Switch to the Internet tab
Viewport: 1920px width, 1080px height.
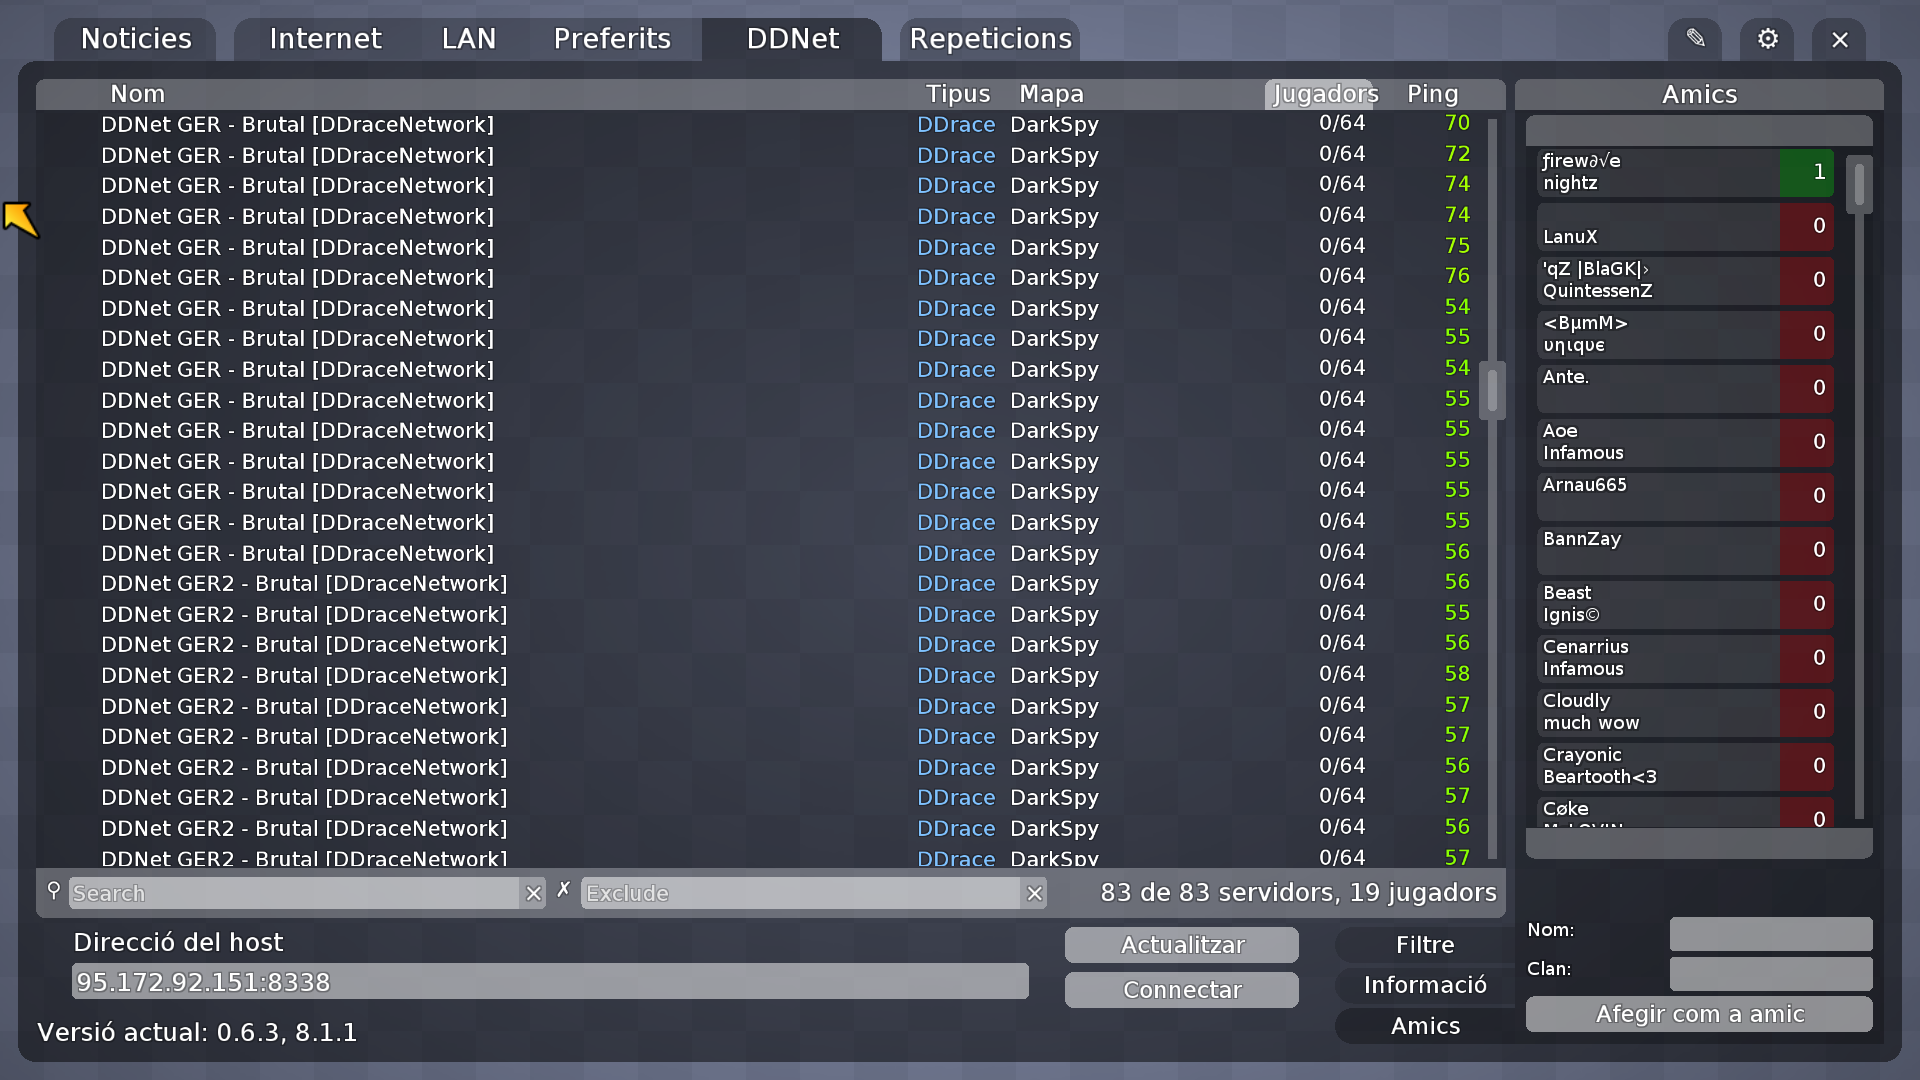coord(324,39)
